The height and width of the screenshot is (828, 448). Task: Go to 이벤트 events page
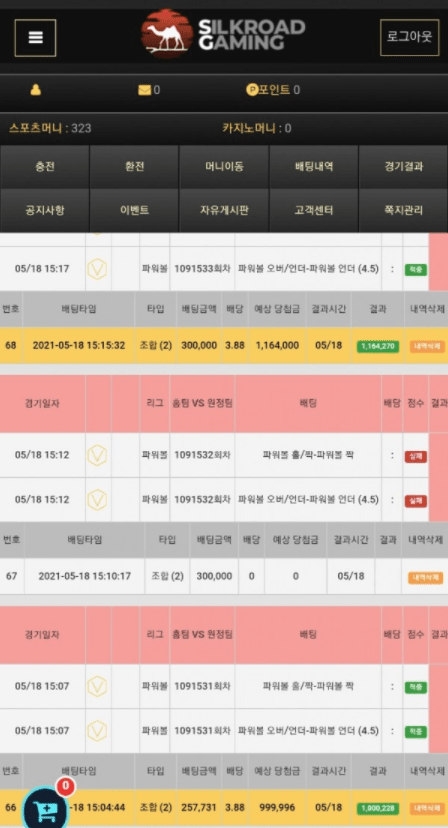pos(134,210)
